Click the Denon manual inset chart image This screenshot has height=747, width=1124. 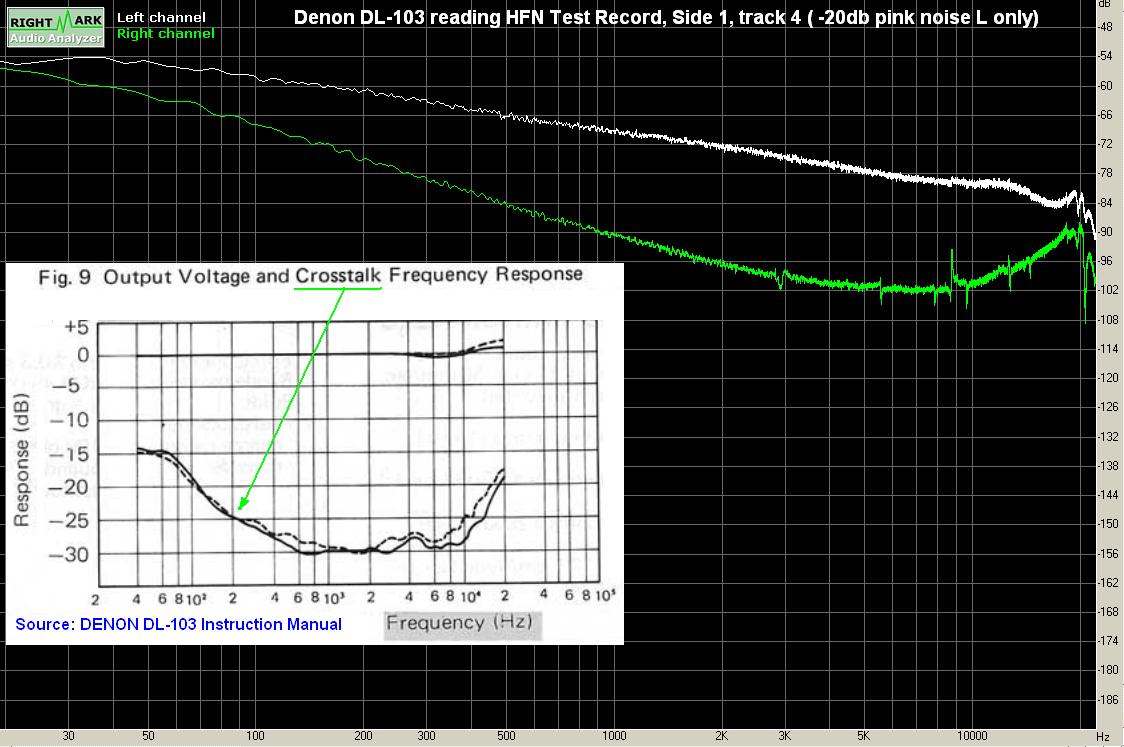pyautogui.click(x=315, y=454)
